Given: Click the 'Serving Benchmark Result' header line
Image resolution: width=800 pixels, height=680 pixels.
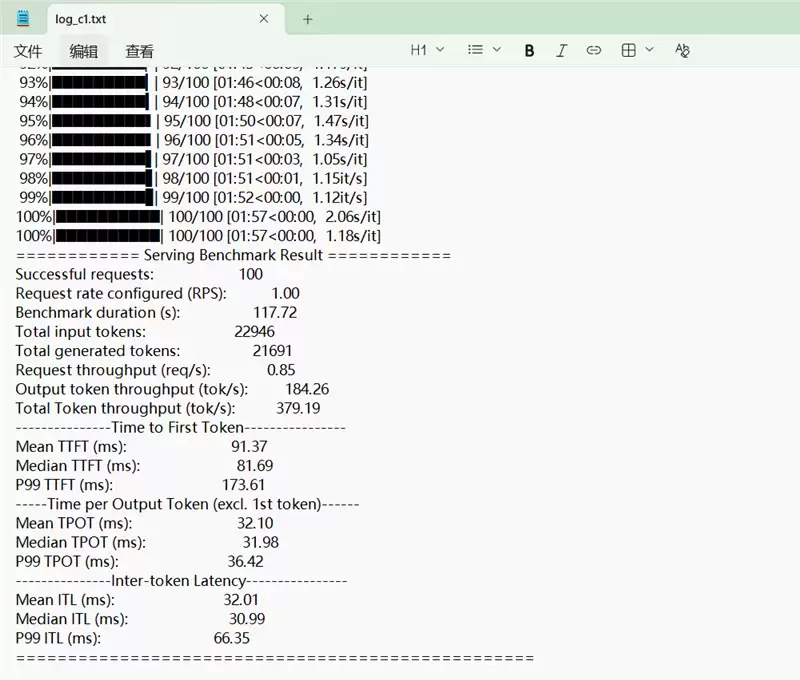Looking at the screenshot, I should 233,255.
